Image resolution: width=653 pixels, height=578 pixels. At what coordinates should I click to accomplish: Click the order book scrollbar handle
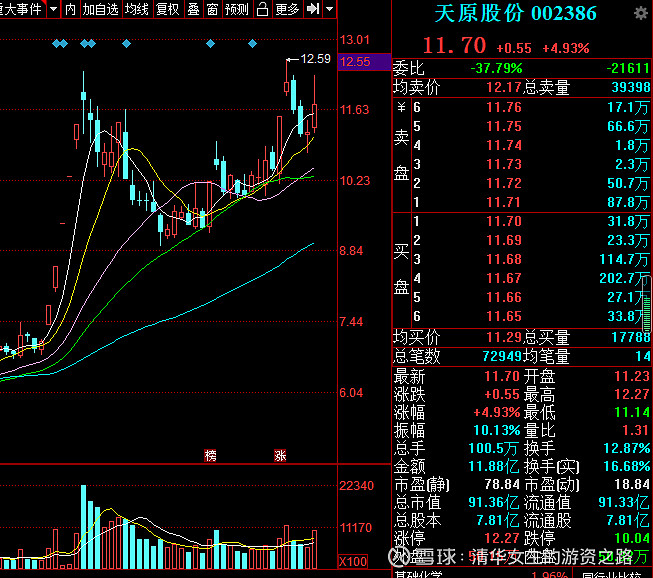[647, 304]
